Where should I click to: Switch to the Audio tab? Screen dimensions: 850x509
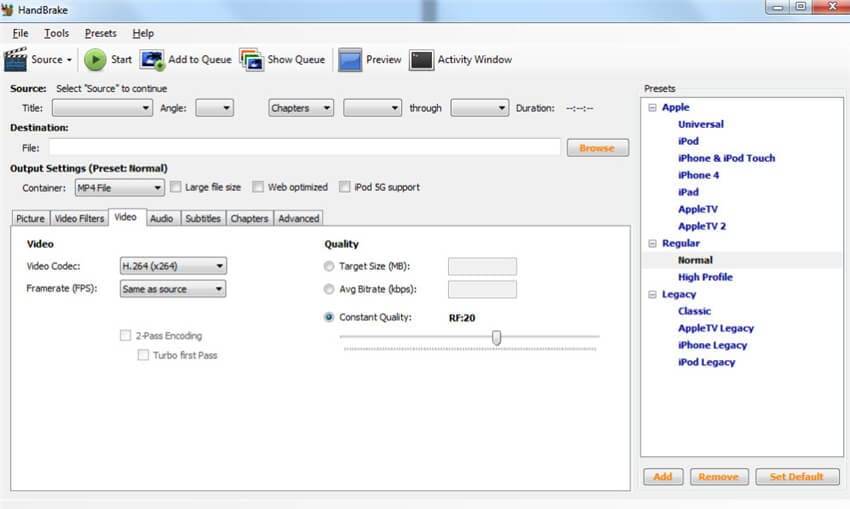[x=161, y=218]
